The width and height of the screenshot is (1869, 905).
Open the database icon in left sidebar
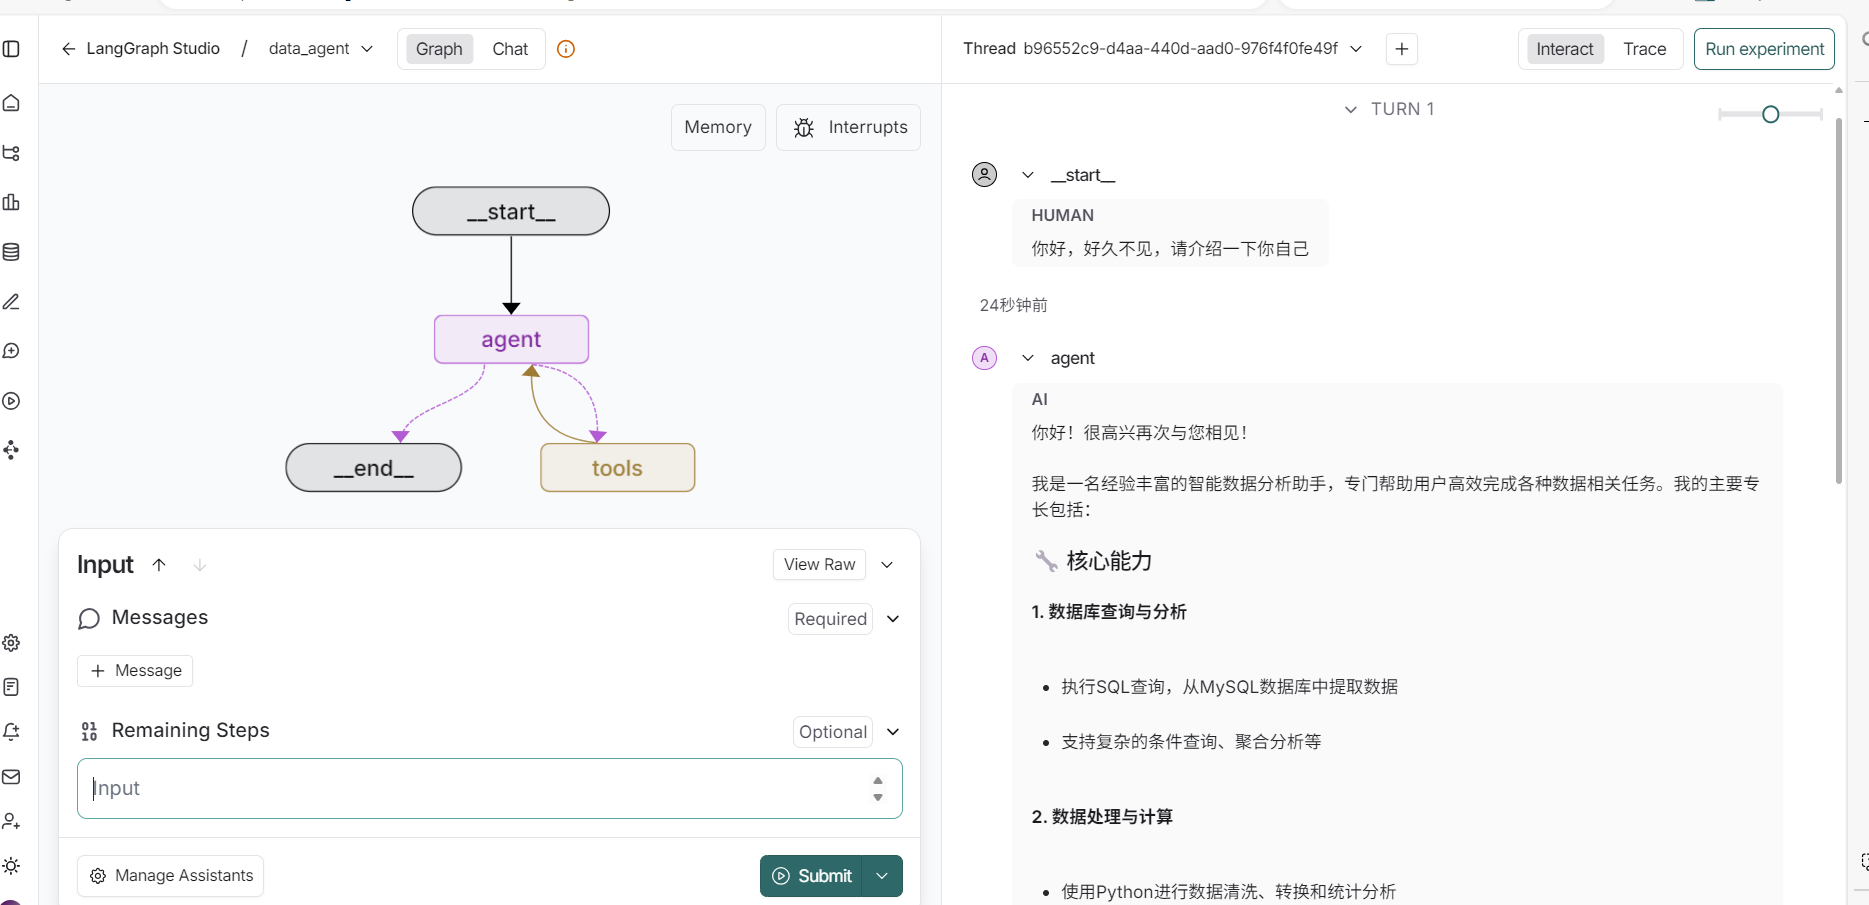point(11,252)
